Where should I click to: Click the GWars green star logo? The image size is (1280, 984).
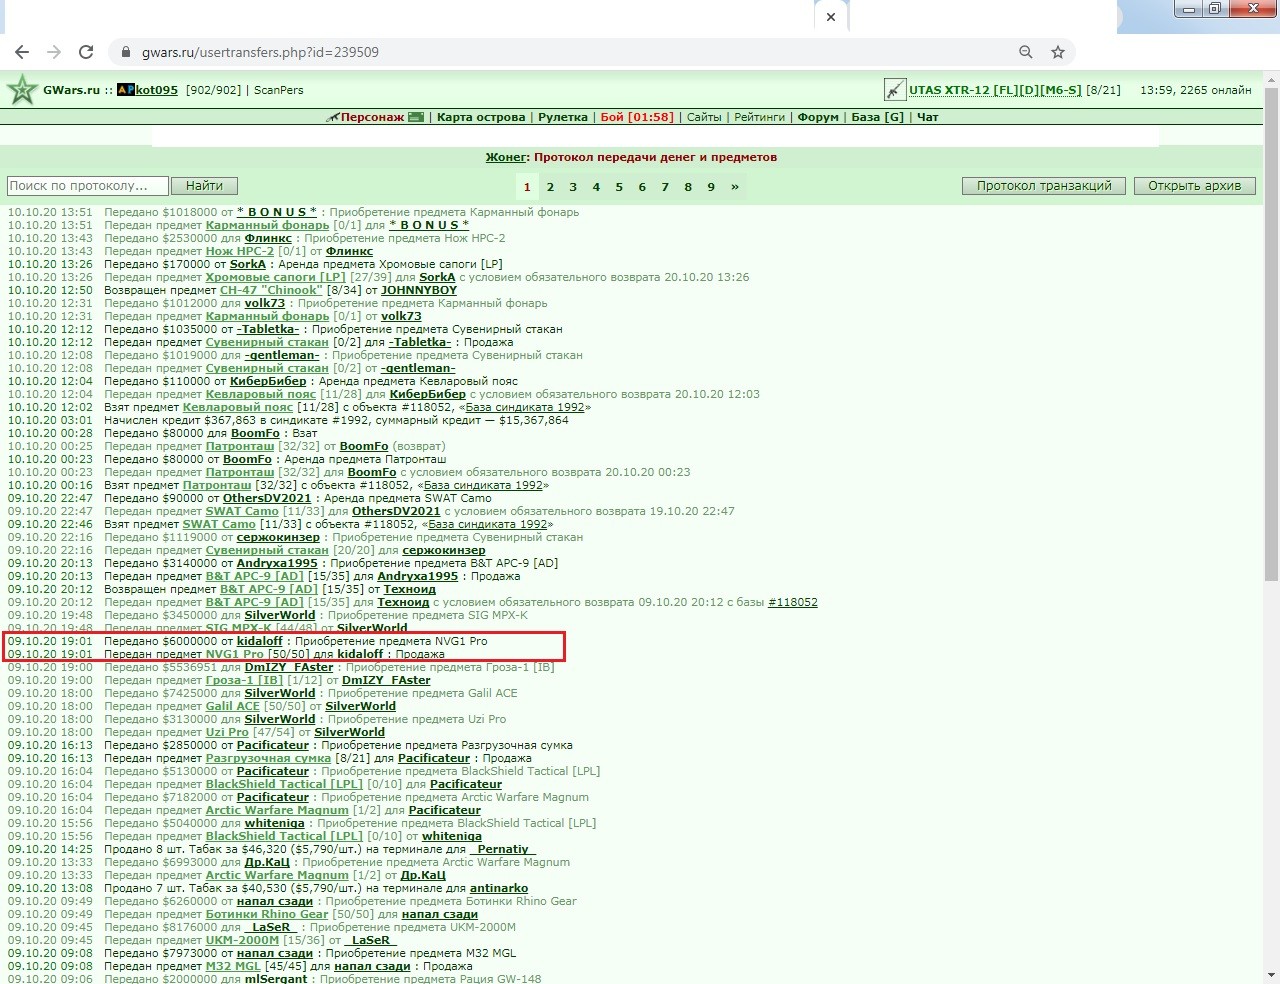(x=21, y=90)
